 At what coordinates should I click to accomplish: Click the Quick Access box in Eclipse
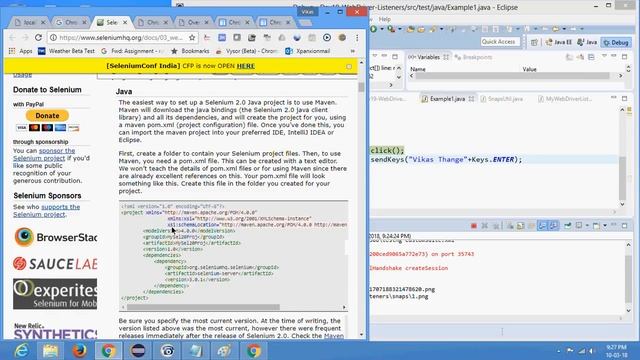click(500, 42)
